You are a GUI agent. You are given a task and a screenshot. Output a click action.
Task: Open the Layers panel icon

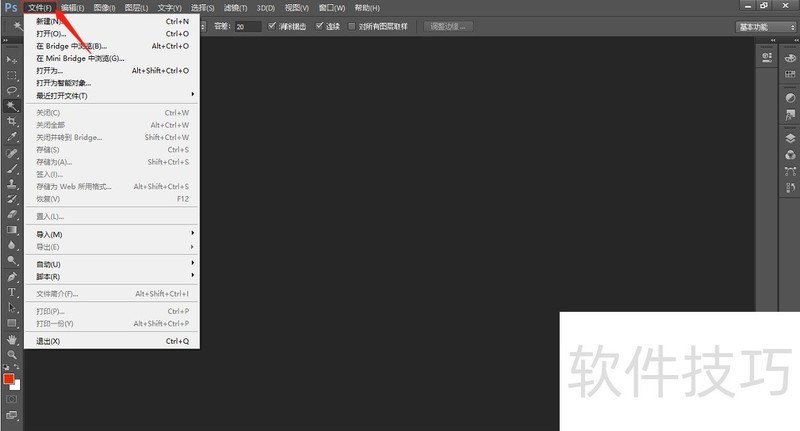pos(790,138)
